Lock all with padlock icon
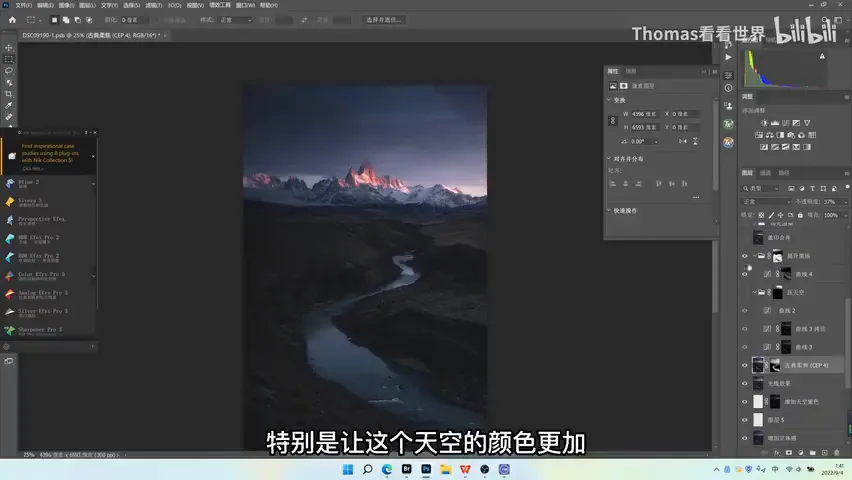 pos(800,215)
